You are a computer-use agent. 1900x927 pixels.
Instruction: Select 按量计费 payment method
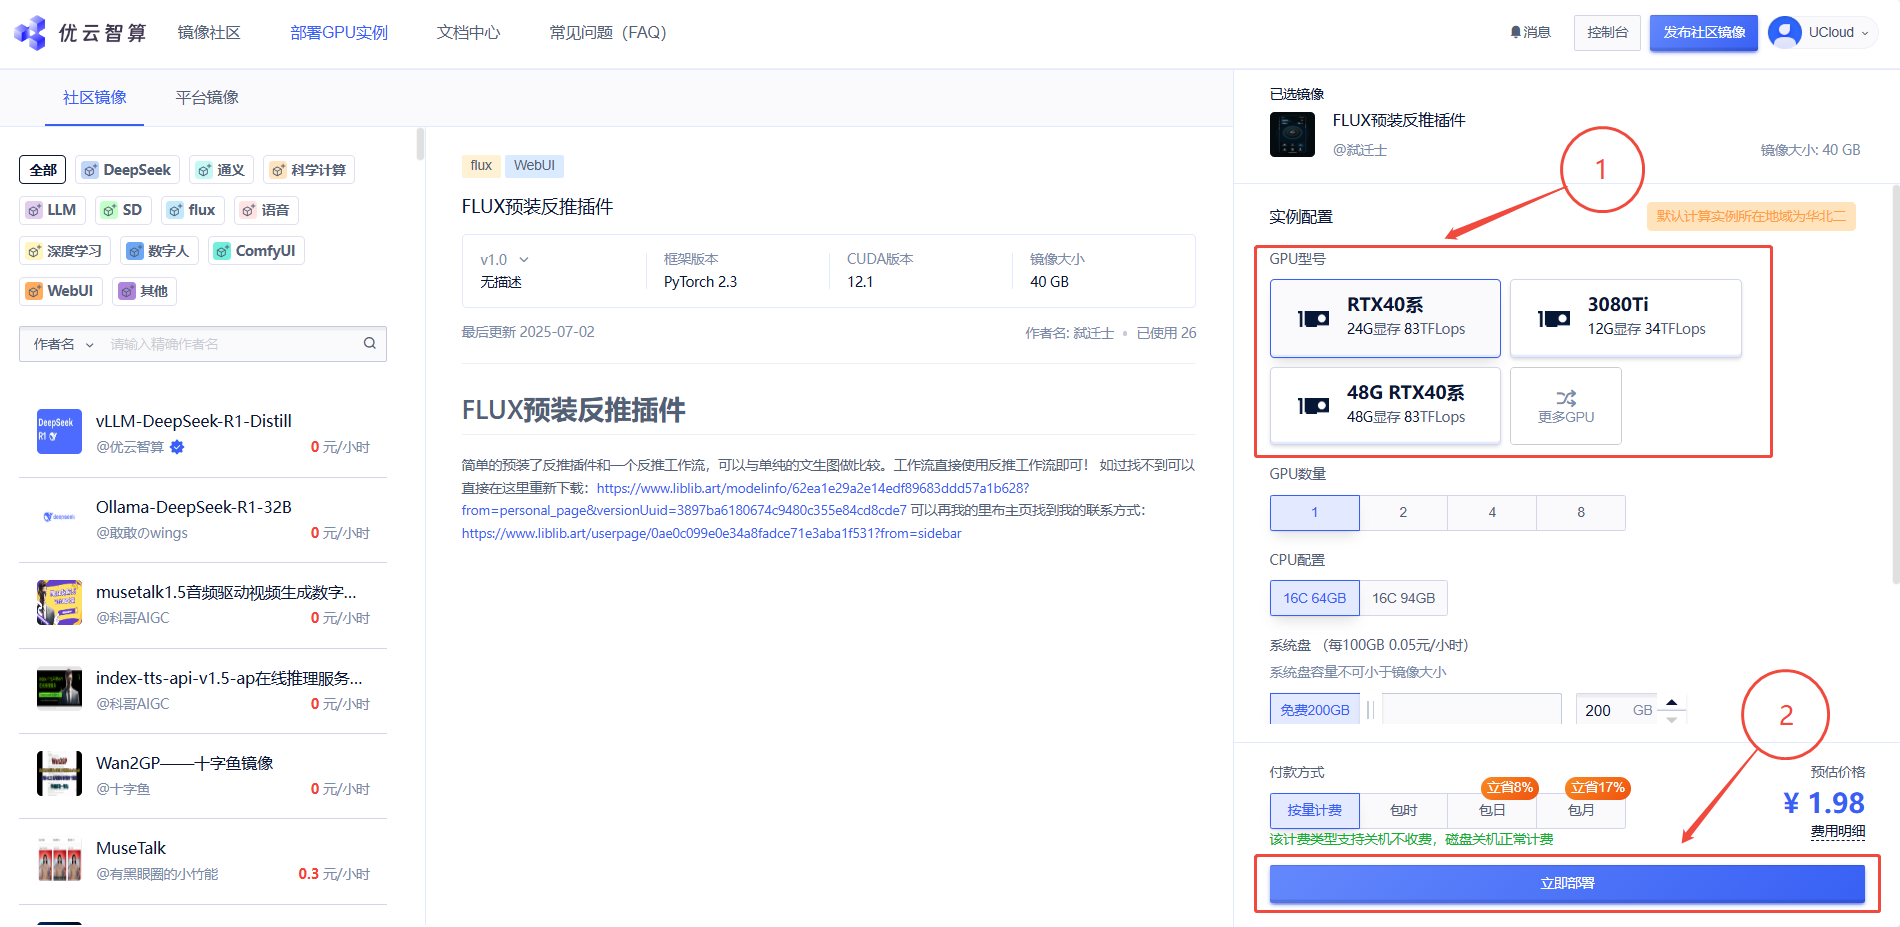pos(1314,810)
